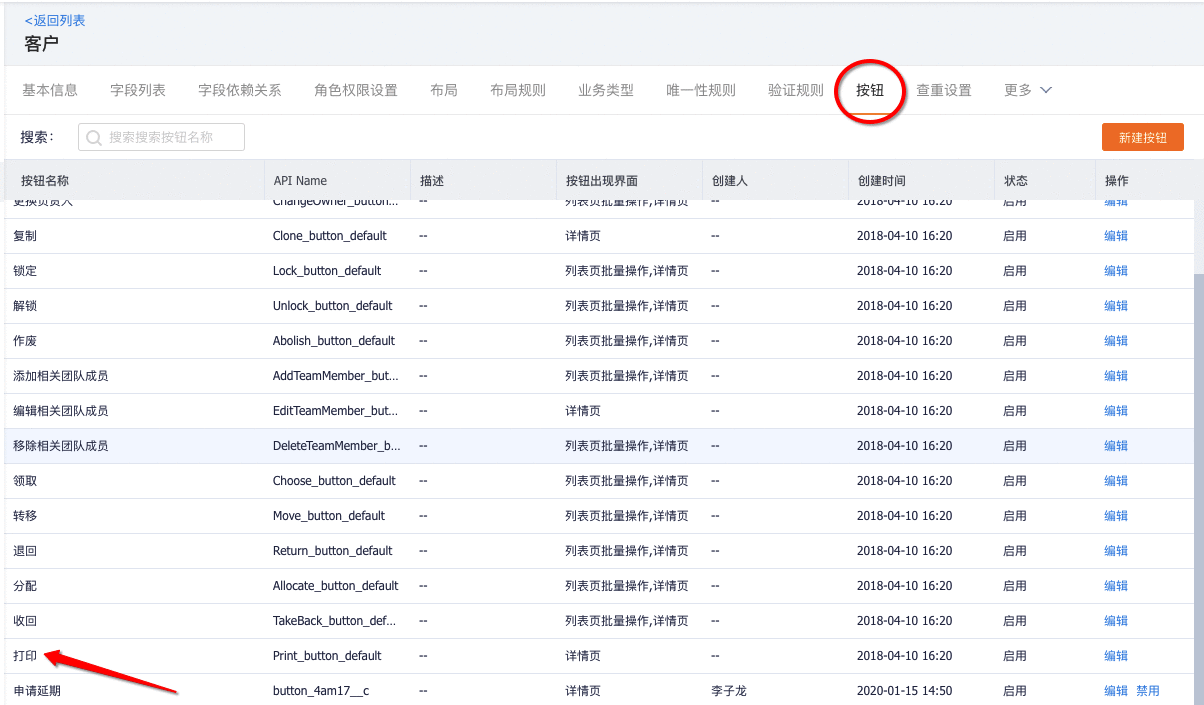Image resolution: width=1204 pixels, height=705 pixels.
Task: Click the 新建按钮 button
Action: tap(1143, 138)
